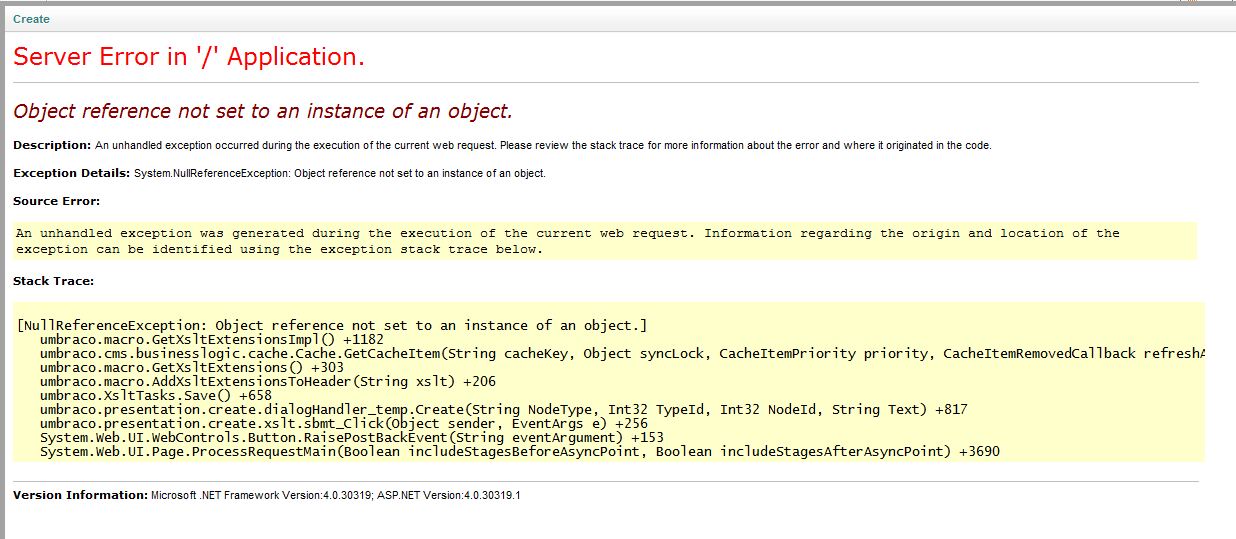Click the [NullReferenceException: ...] stack line
The height and width of the screenshot is (539, 1236).
(332, 325)
